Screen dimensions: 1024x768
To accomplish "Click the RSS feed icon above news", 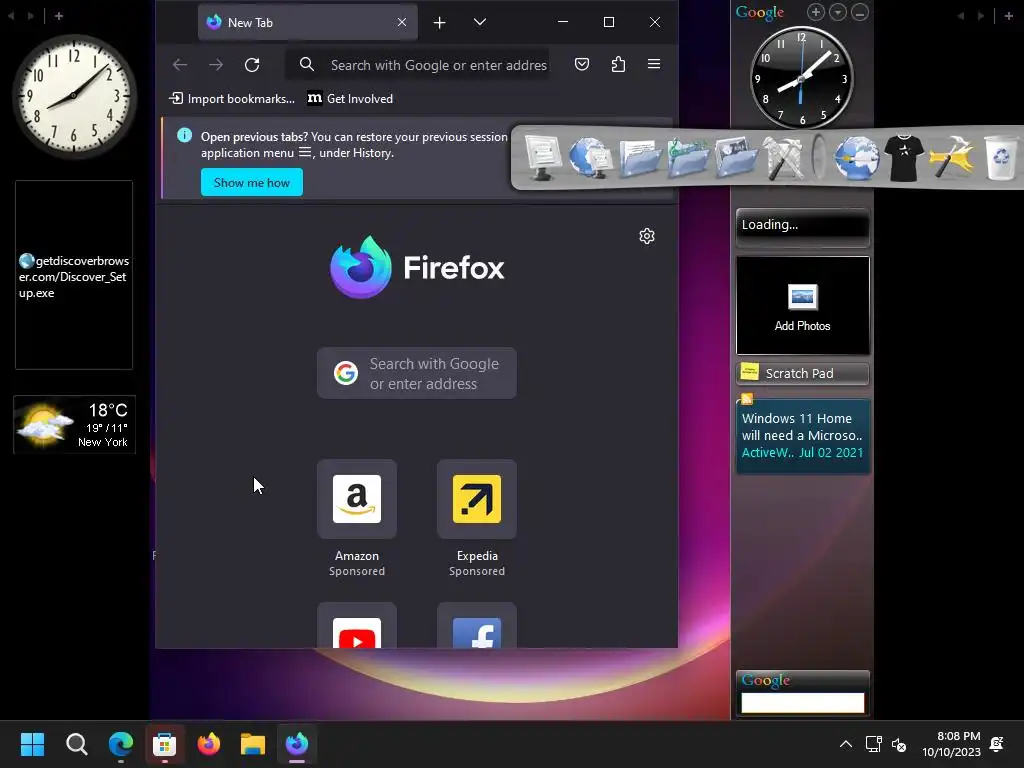I will pyautogui.click(x=747, y=399).
